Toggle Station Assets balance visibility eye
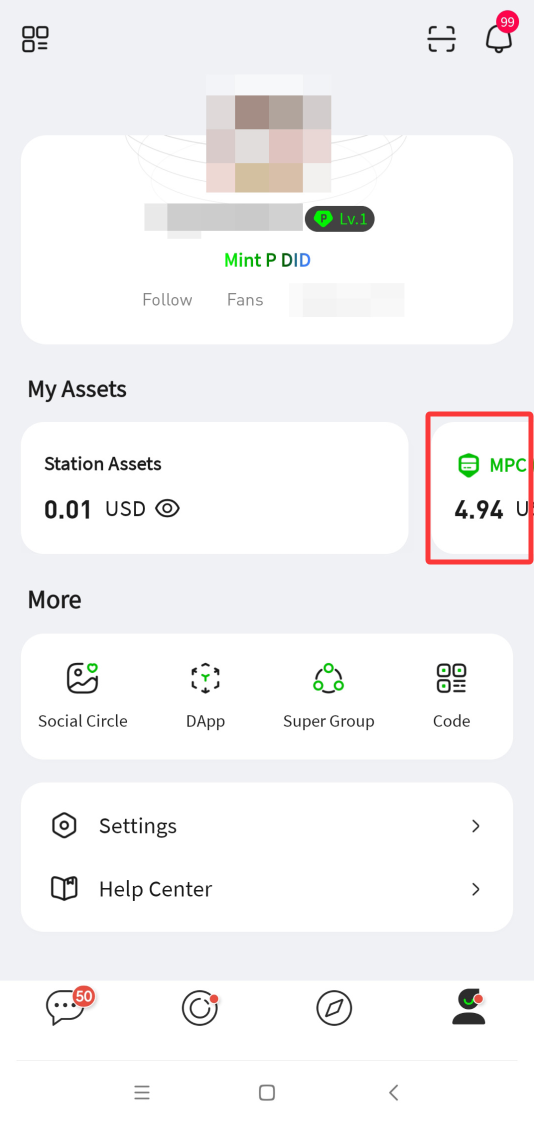Screen dimensions: 534x1122 [x=168, y=509]
